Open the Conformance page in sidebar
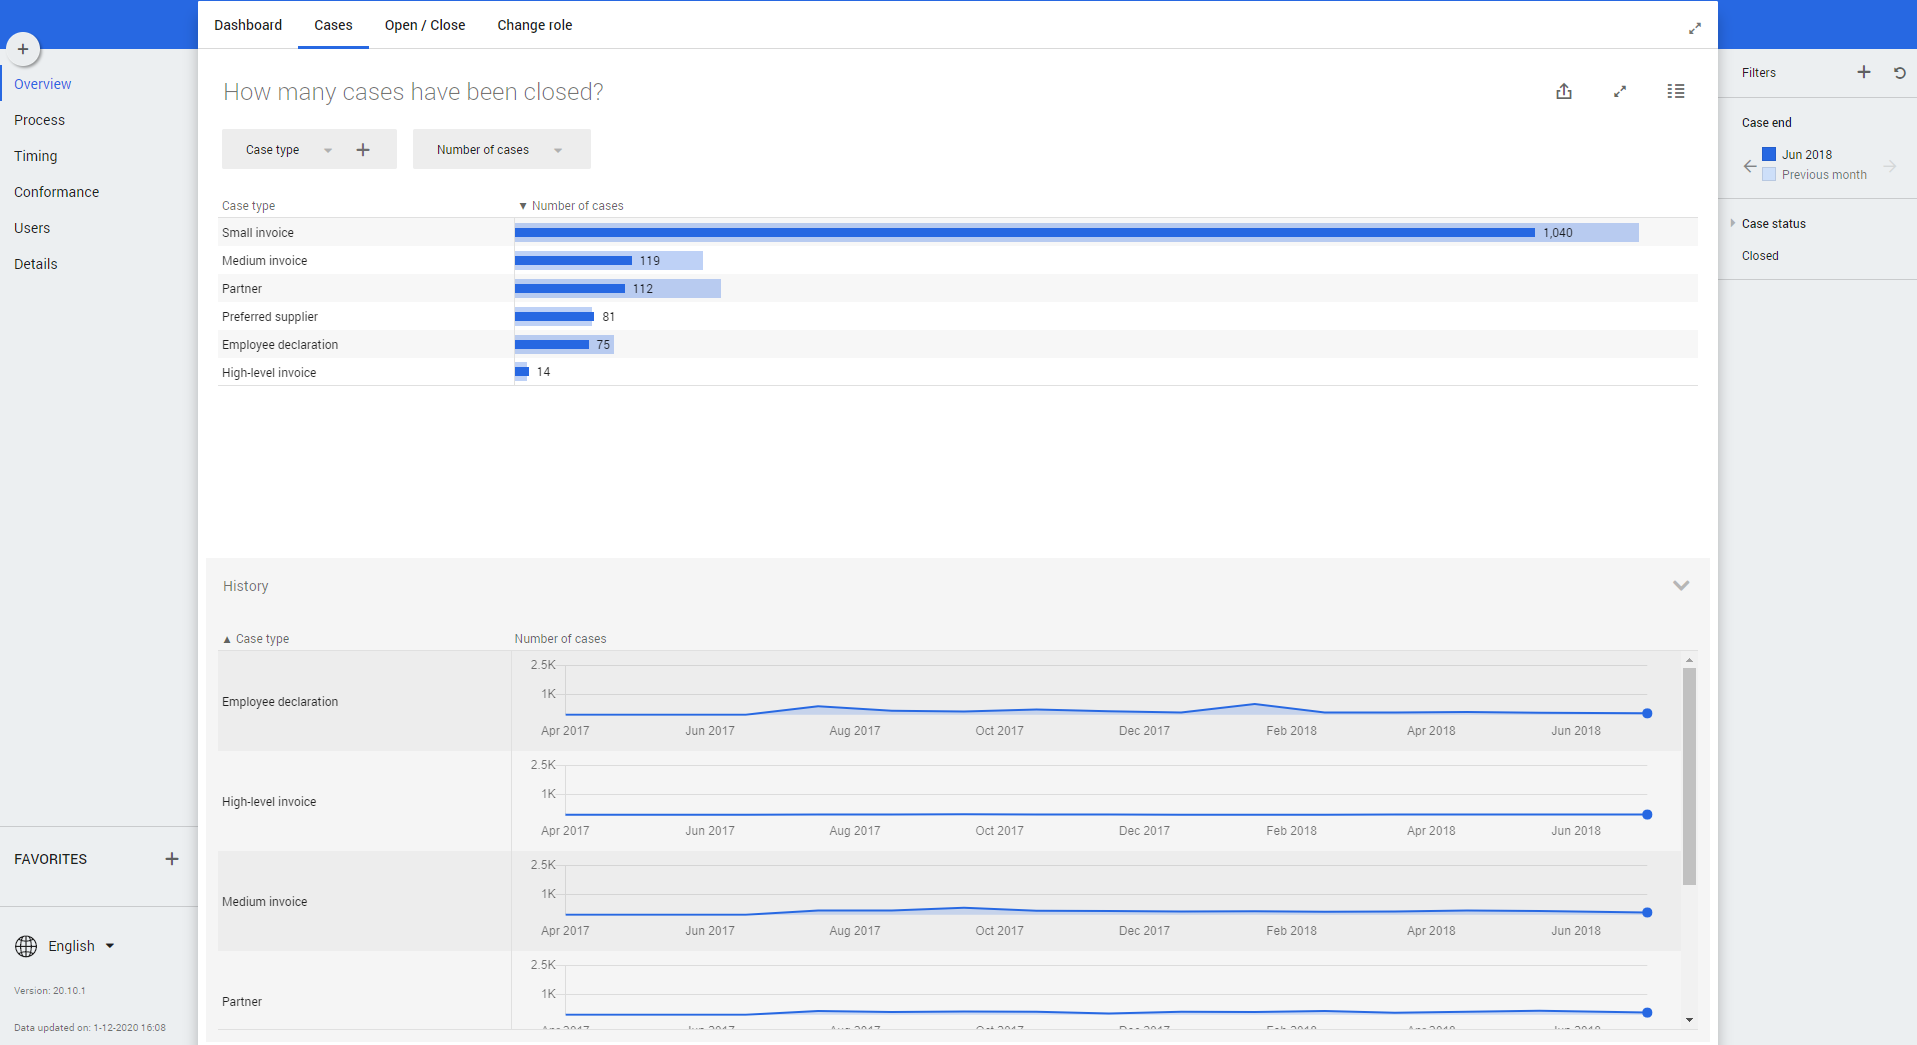This screenshot has height=1045, width=1917. pos(57,192)
